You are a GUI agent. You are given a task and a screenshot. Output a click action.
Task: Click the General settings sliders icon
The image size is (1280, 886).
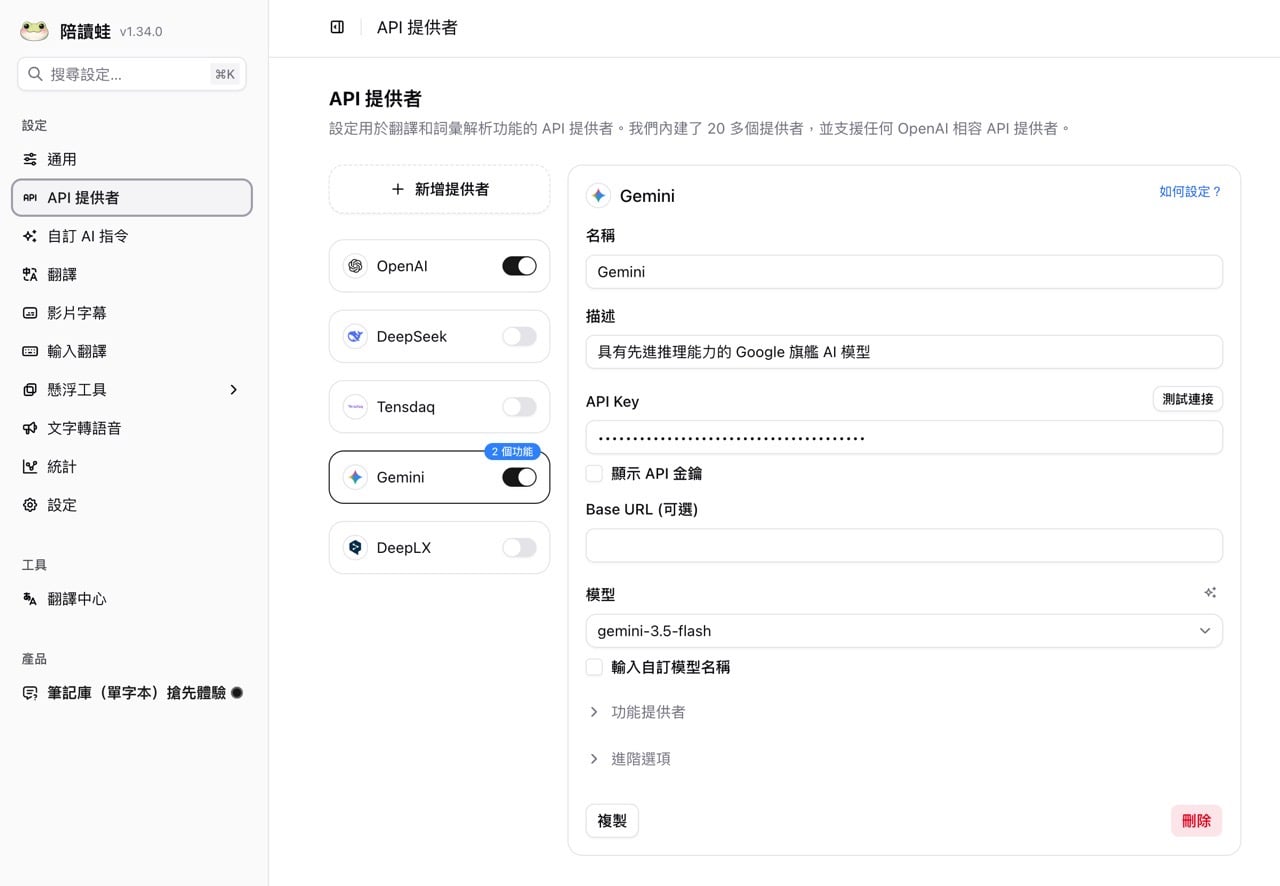[x=30, y=159]
